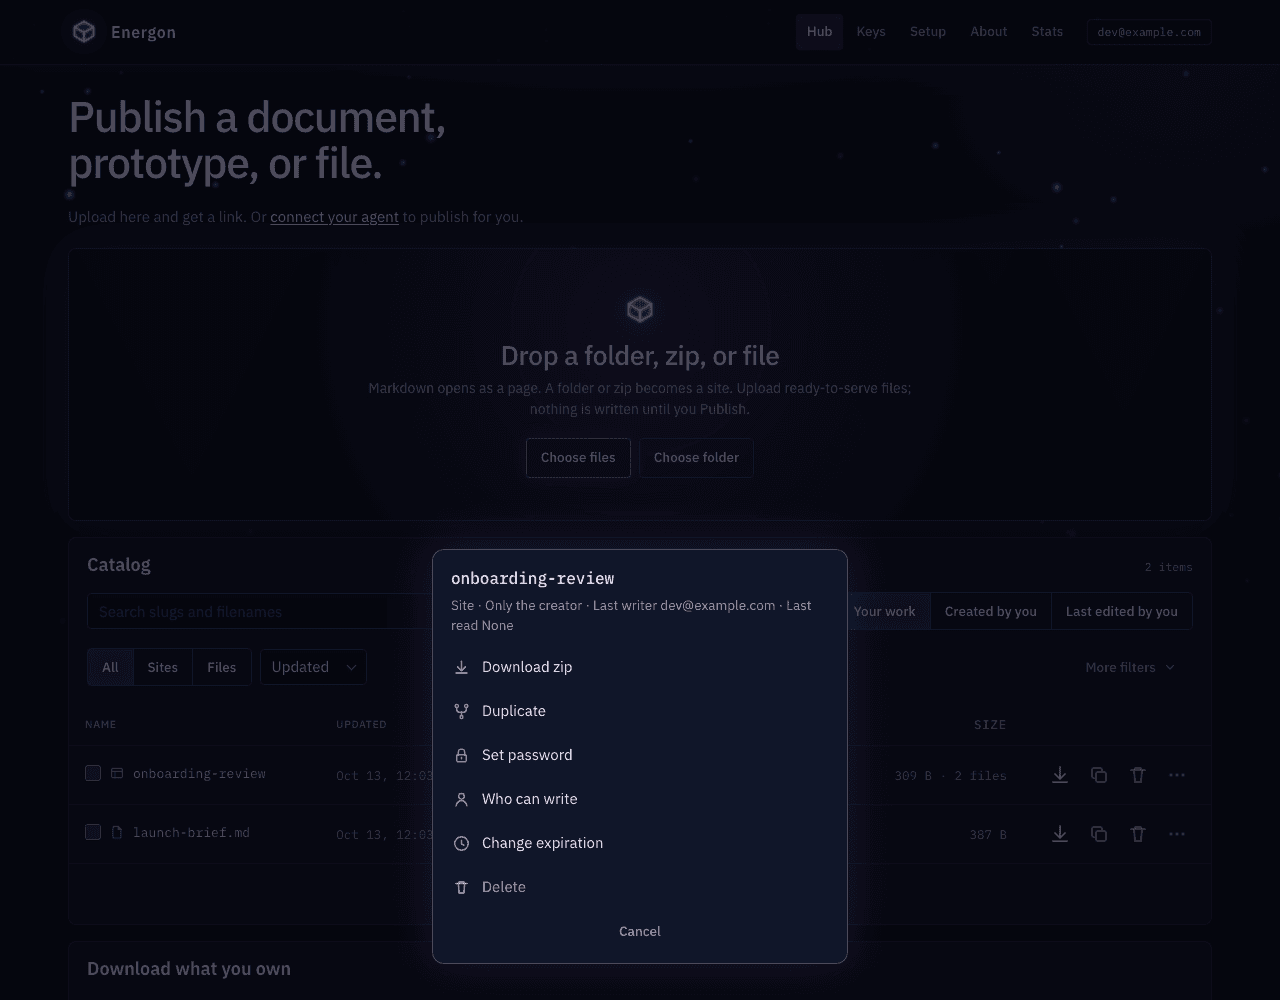Choose Delete in the dialog menu
Image resolution: width=1280 pixels, height=1000 pixels.
coord(640,887)
